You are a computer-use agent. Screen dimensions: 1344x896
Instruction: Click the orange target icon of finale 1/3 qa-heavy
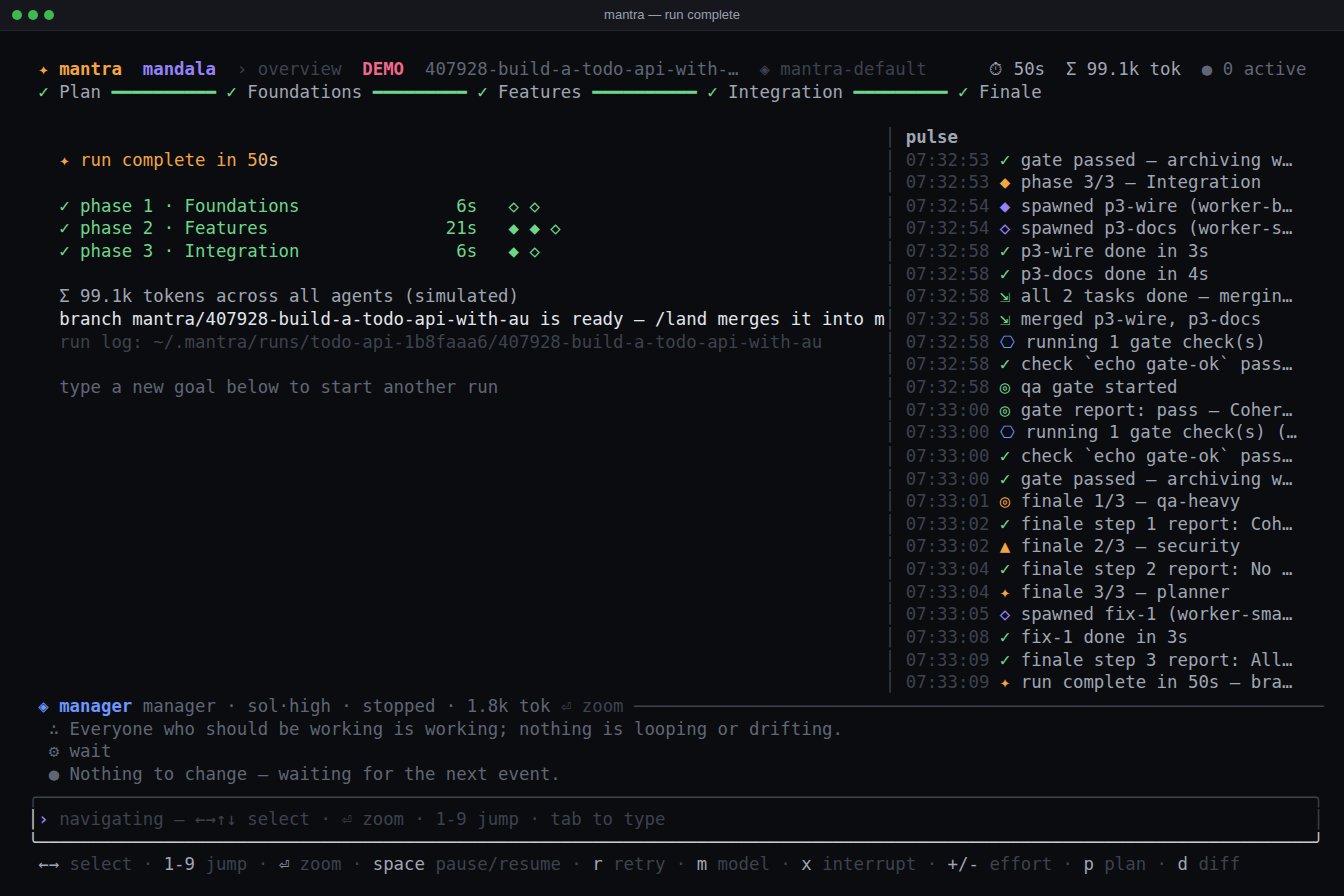(x=1004, y=501)
